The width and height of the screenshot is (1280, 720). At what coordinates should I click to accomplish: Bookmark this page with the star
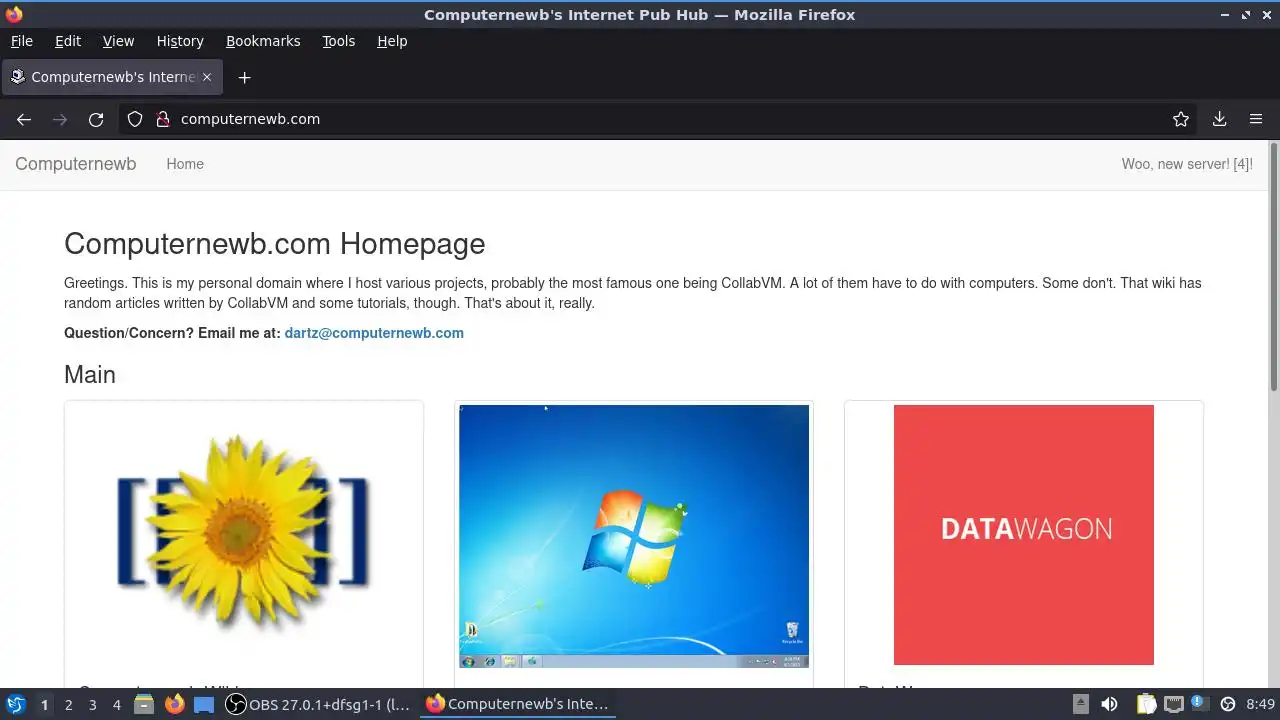click(x=1181, y=119)
